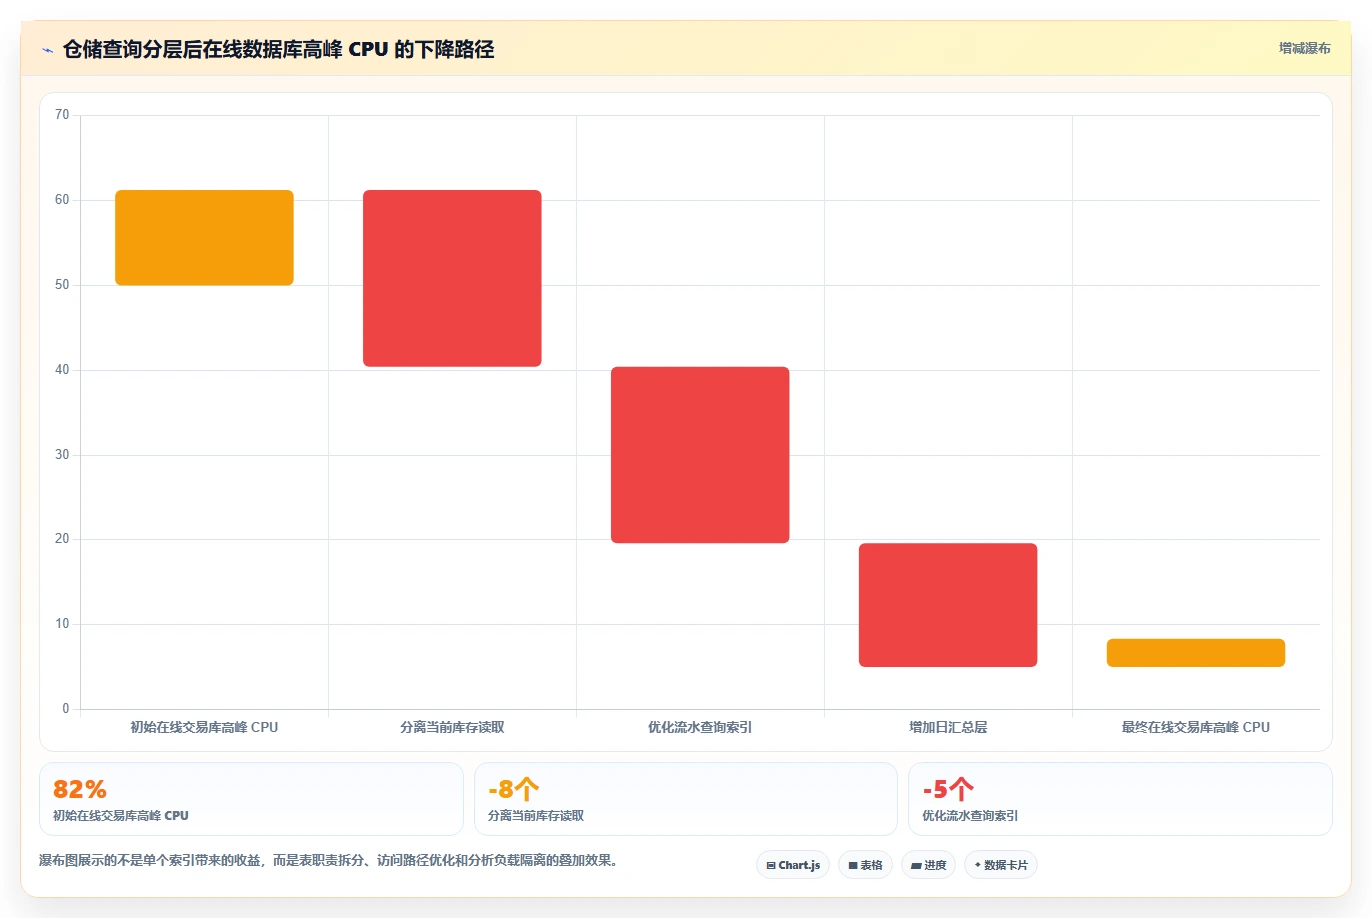Click the -5个 value text
The height and width of the screenshot is (918, 1372).
point(948,789)
